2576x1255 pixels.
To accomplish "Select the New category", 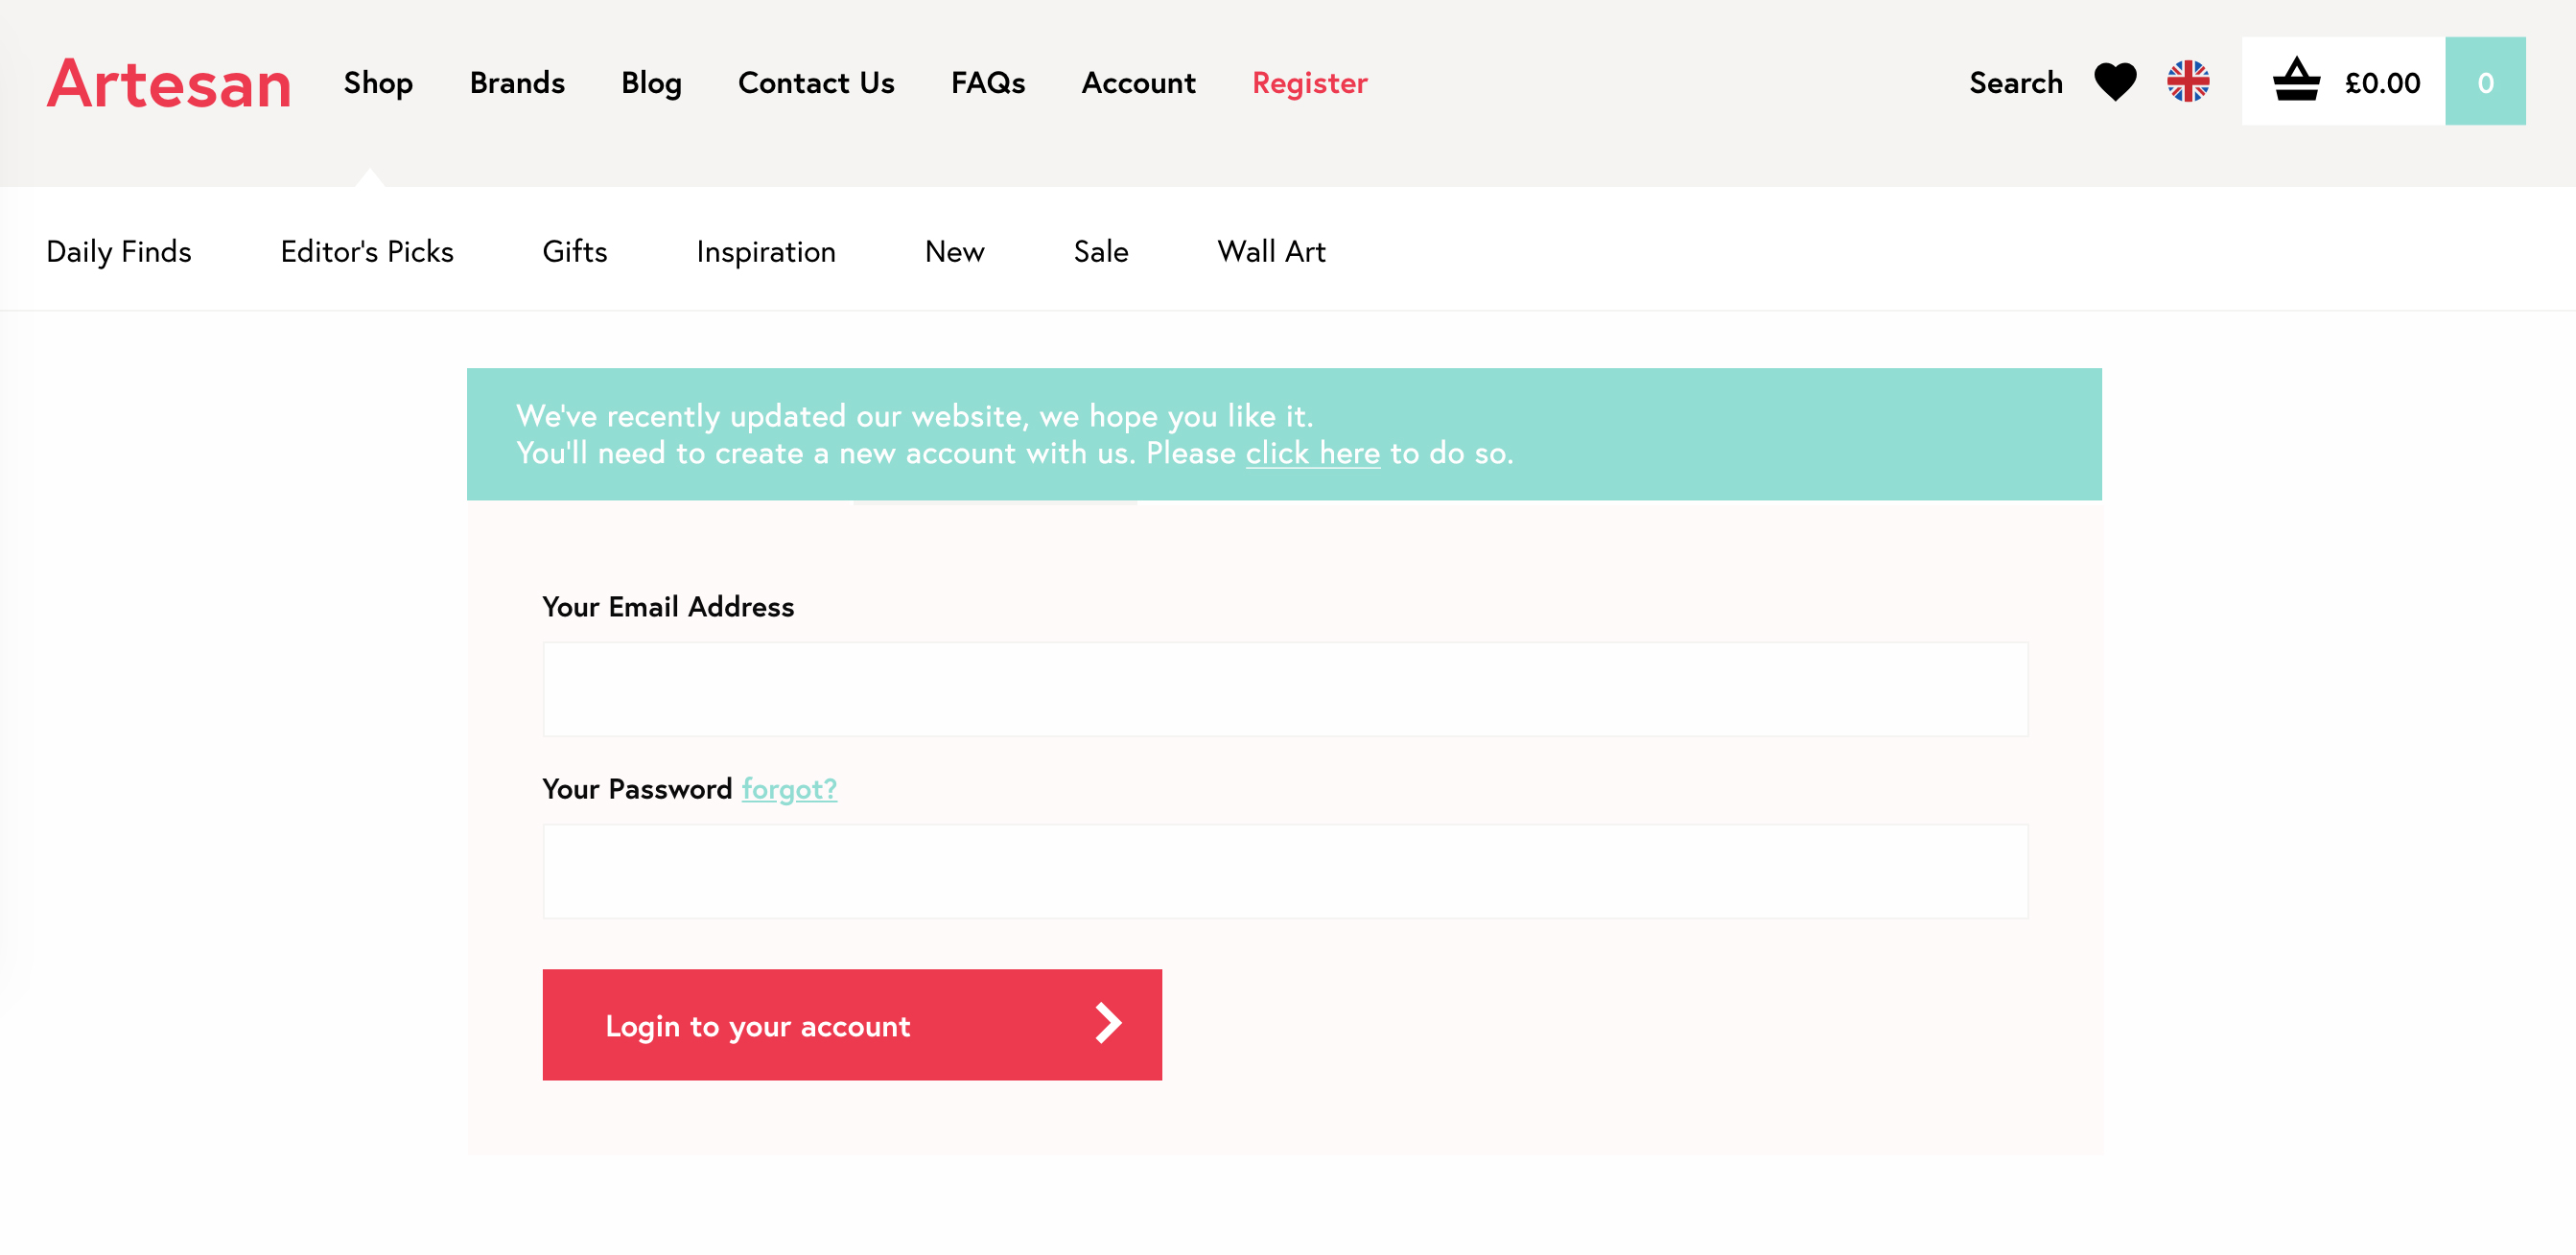I will tap(954, 251).
